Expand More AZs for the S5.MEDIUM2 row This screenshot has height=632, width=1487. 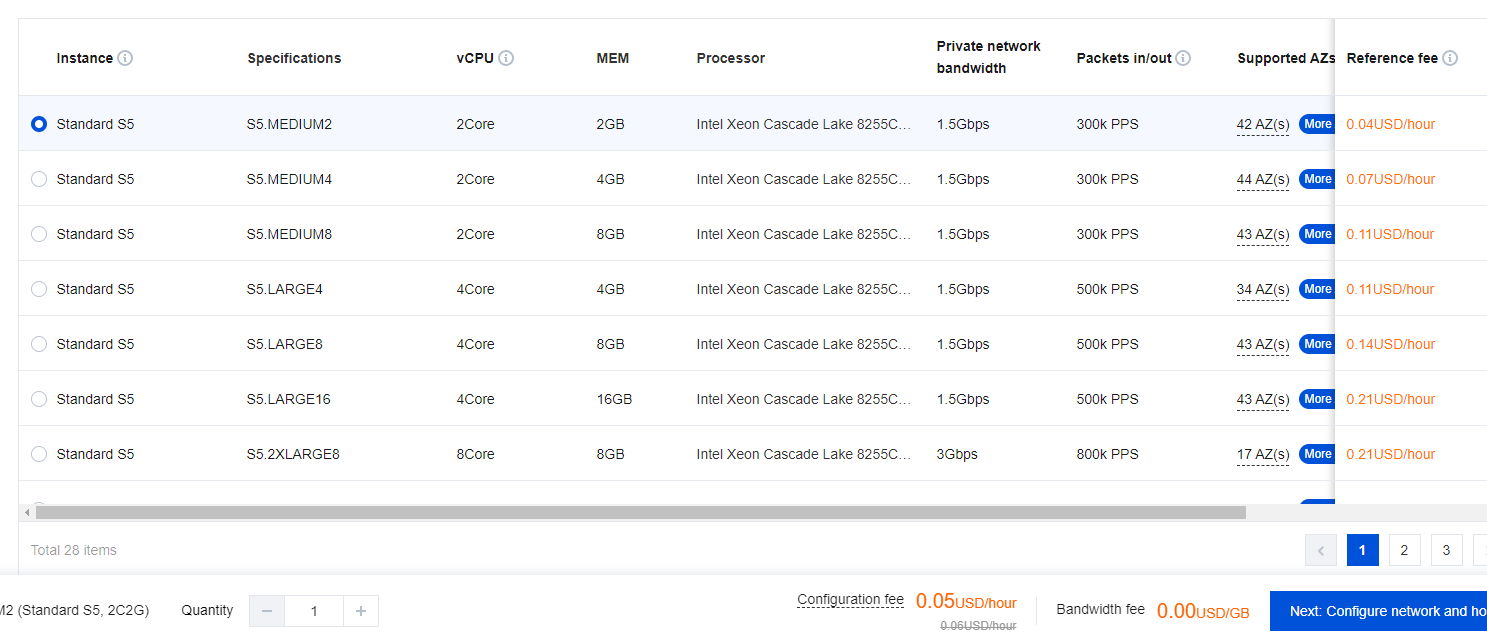tap(1316, 124)
